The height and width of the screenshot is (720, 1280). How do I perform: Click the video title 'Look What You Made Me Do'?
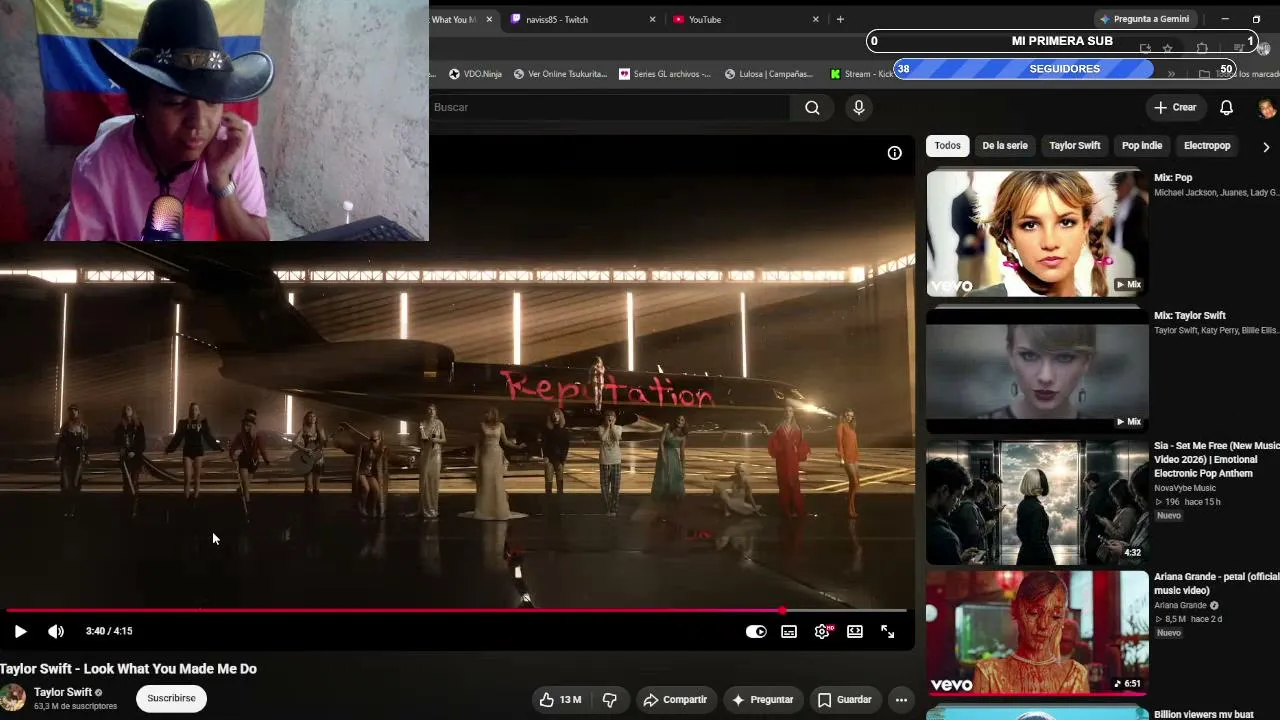pyautogui.click(x=128, y=669)
